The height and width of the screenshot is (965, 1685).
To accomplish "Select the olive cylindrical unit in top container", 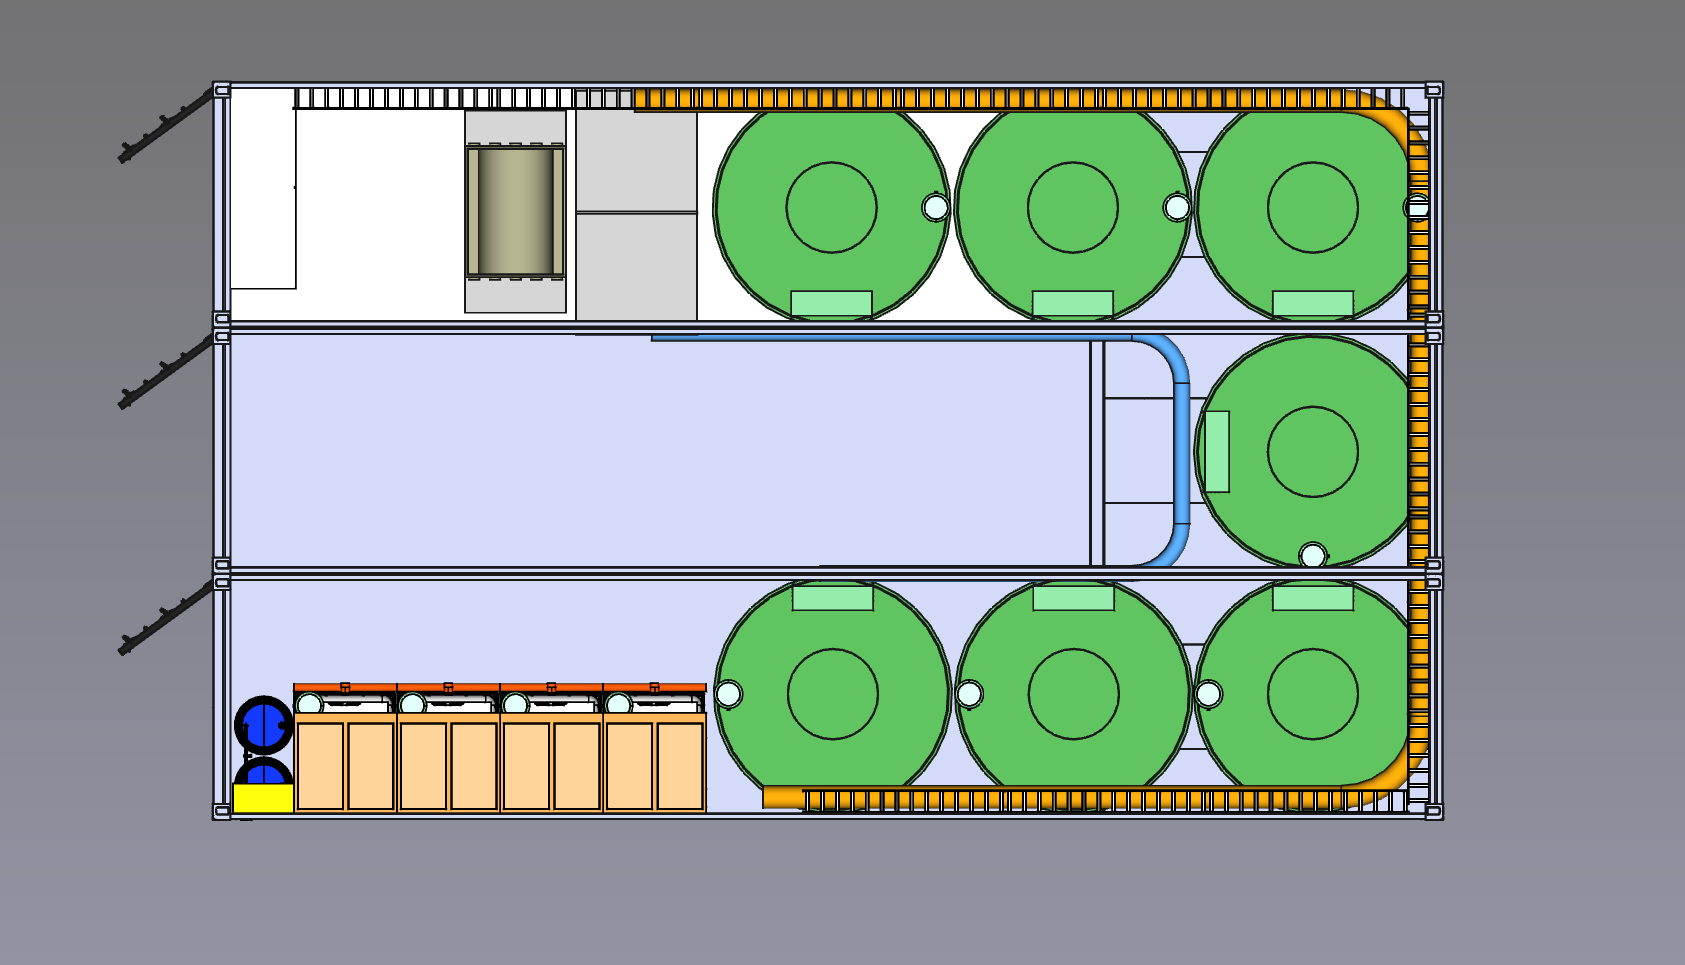I will point(516,212).
